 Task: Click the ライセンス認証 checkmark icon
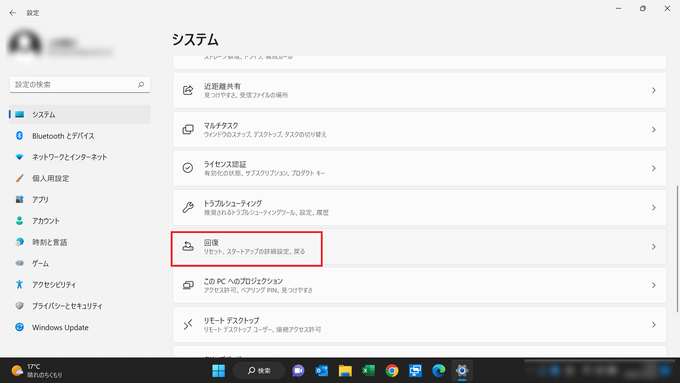point(188,168)
